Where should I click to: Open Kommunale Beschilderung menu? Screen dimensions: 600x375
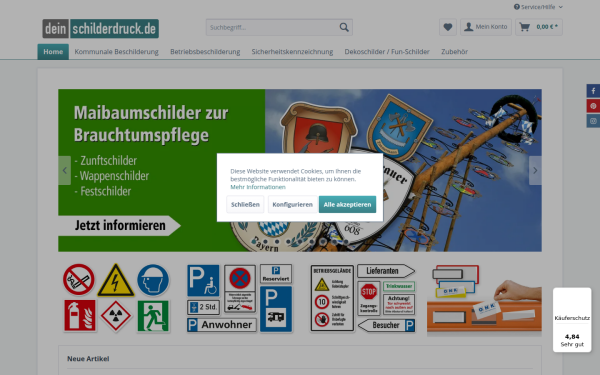pyautogui.click(x=116, y=52)
